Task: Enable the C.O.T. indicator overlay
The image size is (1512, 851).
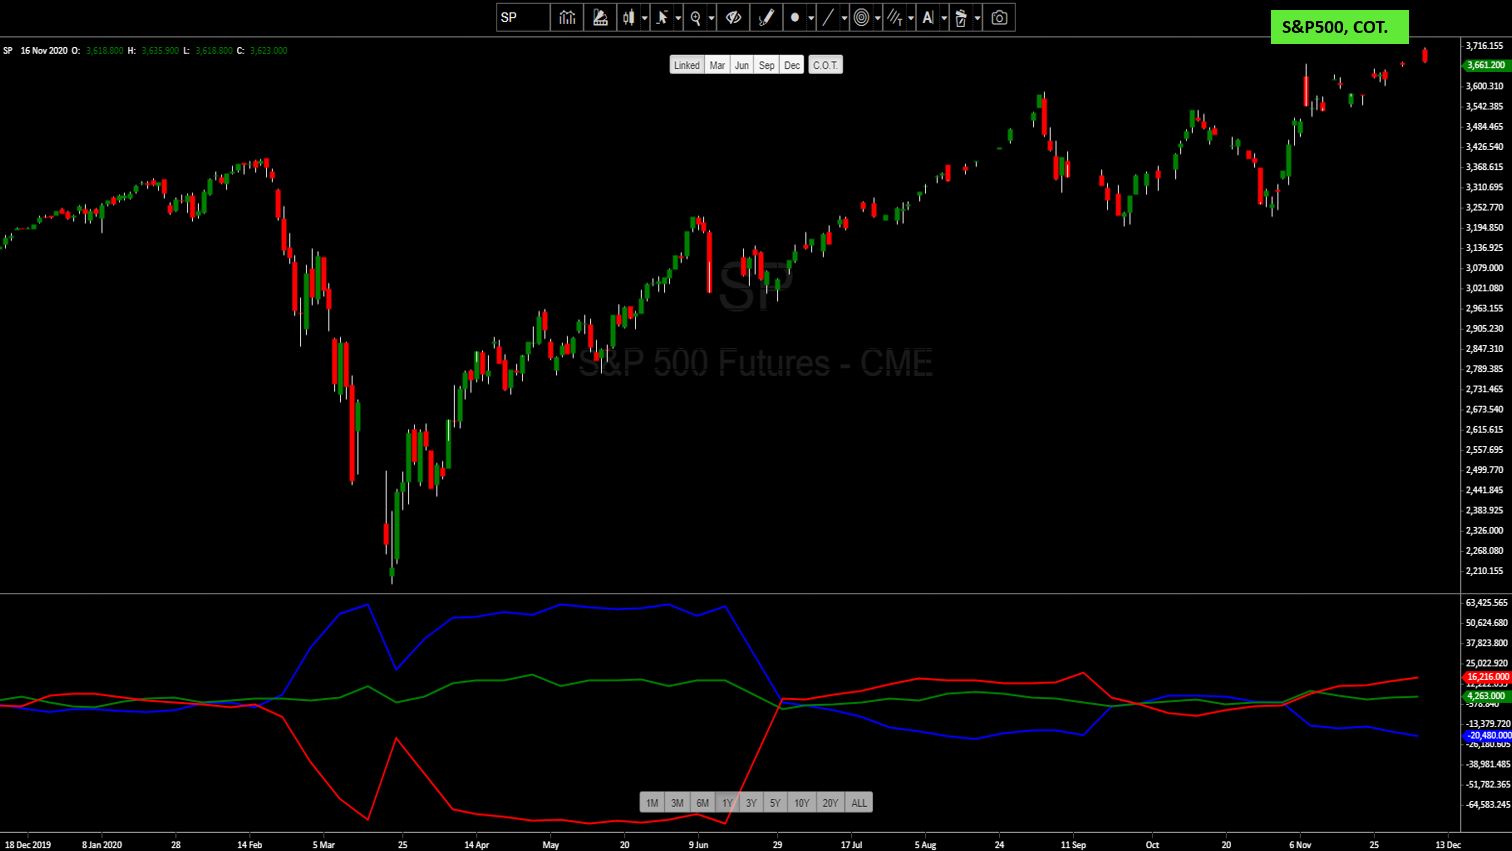Action: 825,65
